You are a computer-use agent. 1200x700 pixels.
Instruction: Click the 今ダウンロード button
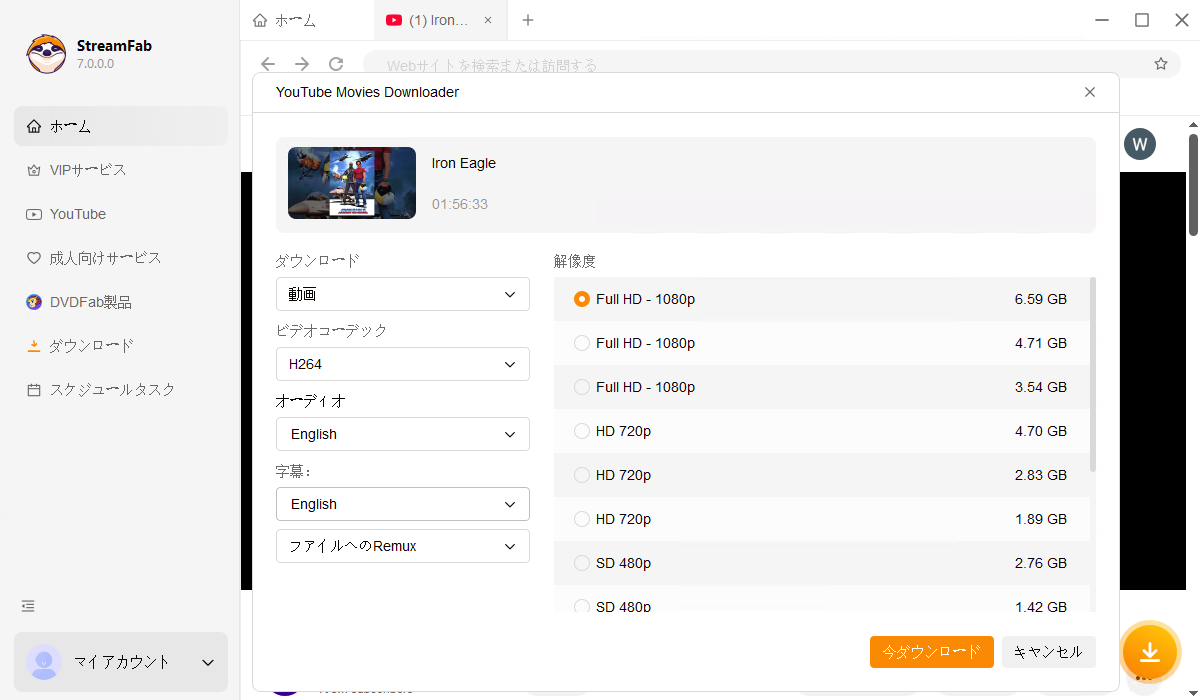pos(931,652)
